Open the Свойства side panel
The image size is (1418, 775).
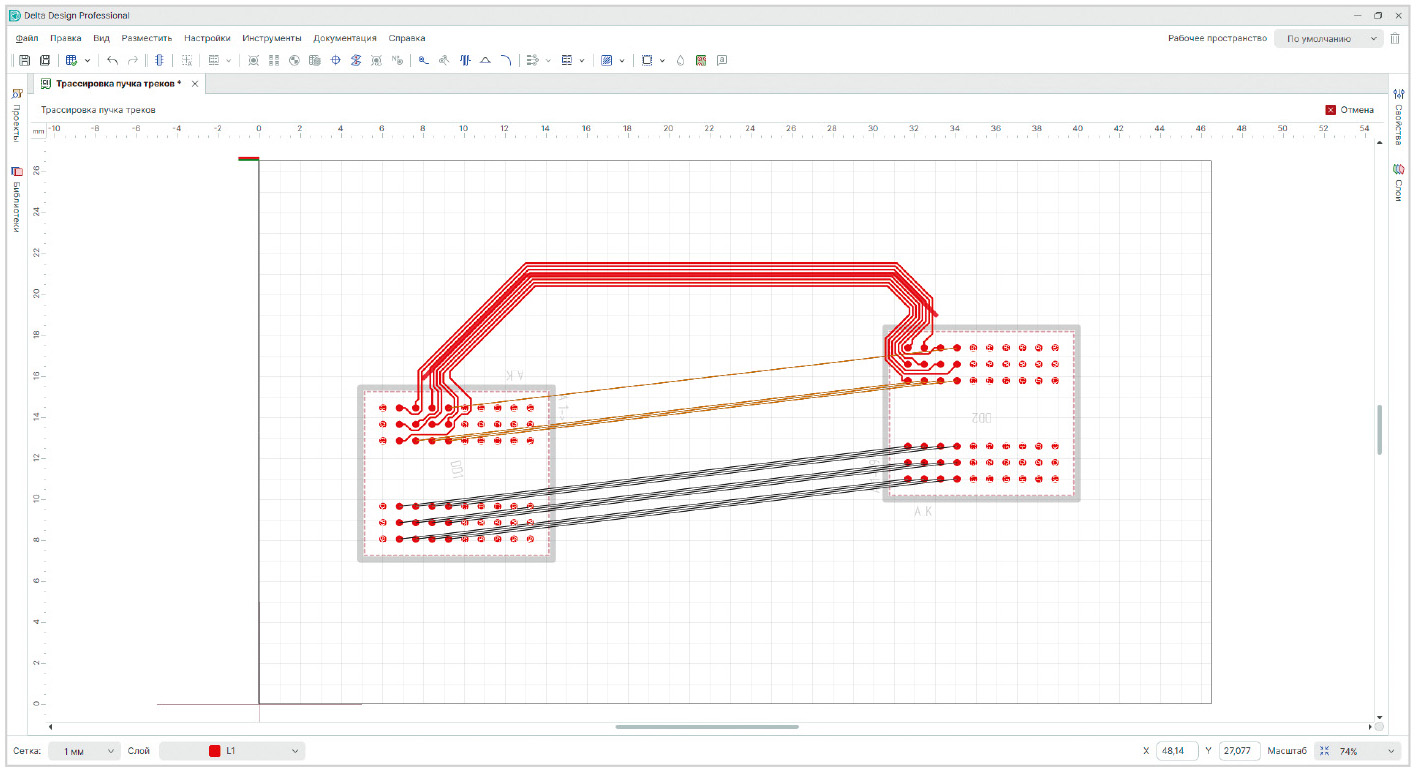pyautogui.click(x=1398, y=118)
